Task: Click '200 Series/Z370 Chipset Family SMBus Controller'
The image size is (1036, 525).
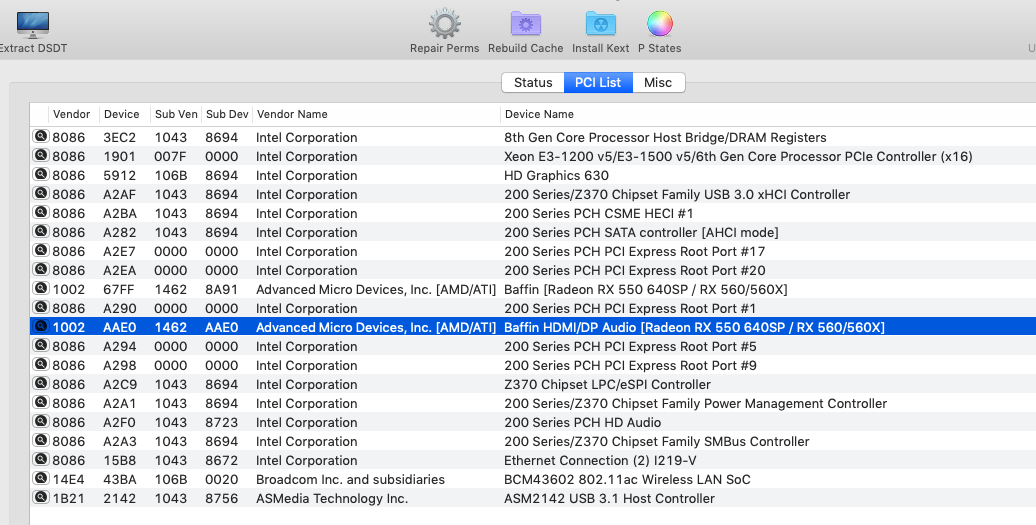Action: click(657, 441)
